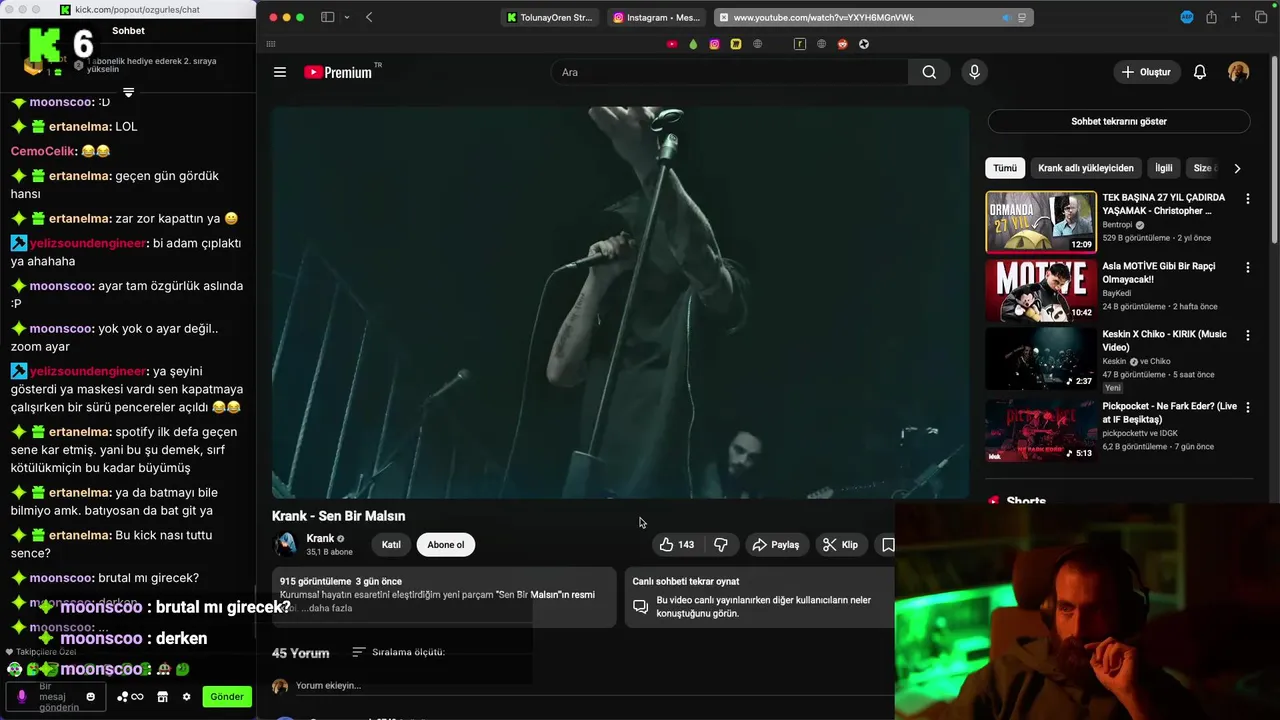Save video with the bookmark icon

[x=886, y=545]
